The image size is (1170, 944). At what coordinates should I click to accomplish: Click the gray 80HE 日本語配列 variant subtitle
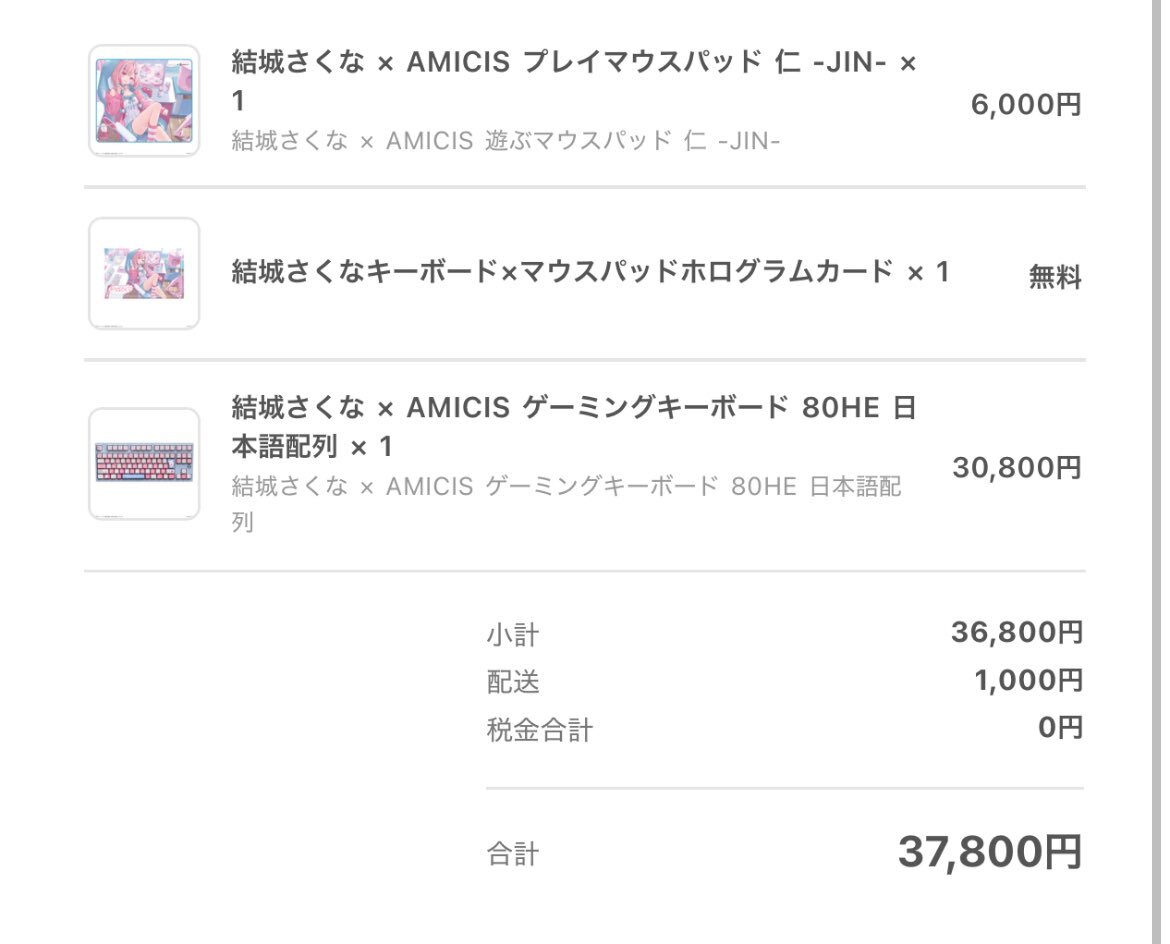point(566,504)
